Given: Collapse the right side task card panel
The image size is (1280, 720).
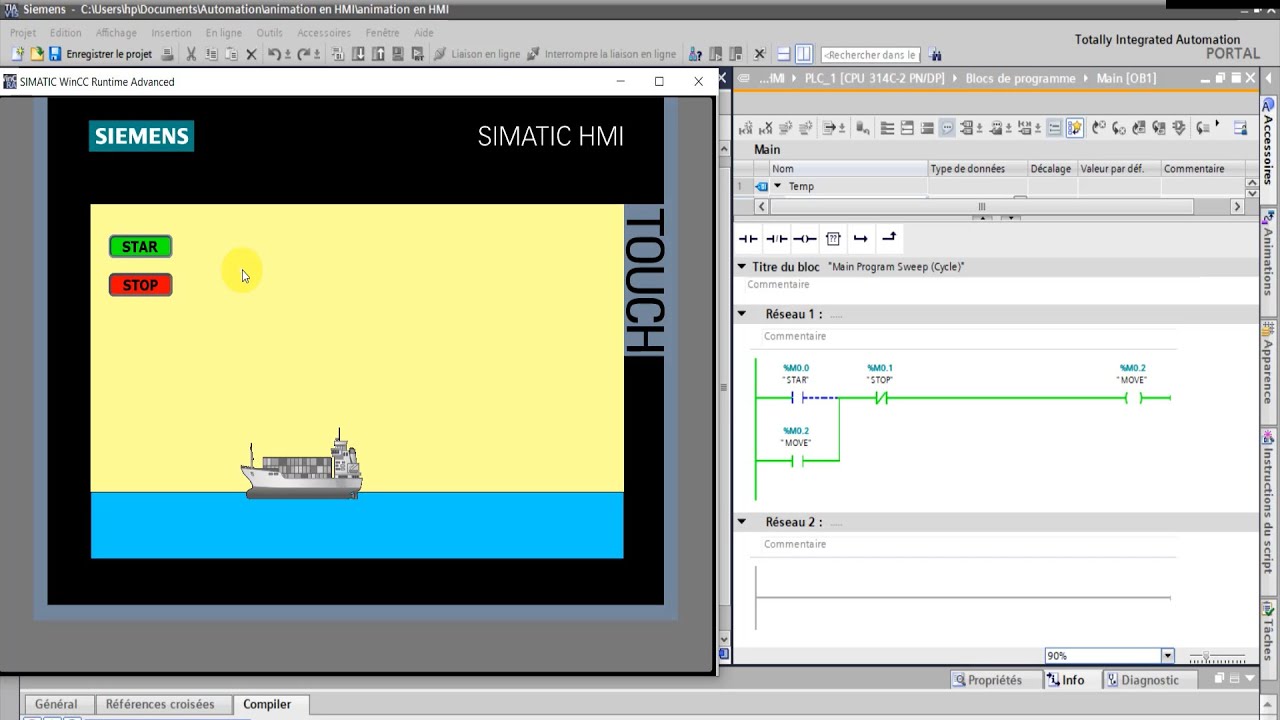Looking at the screenshot, I should coord(1268,77).
